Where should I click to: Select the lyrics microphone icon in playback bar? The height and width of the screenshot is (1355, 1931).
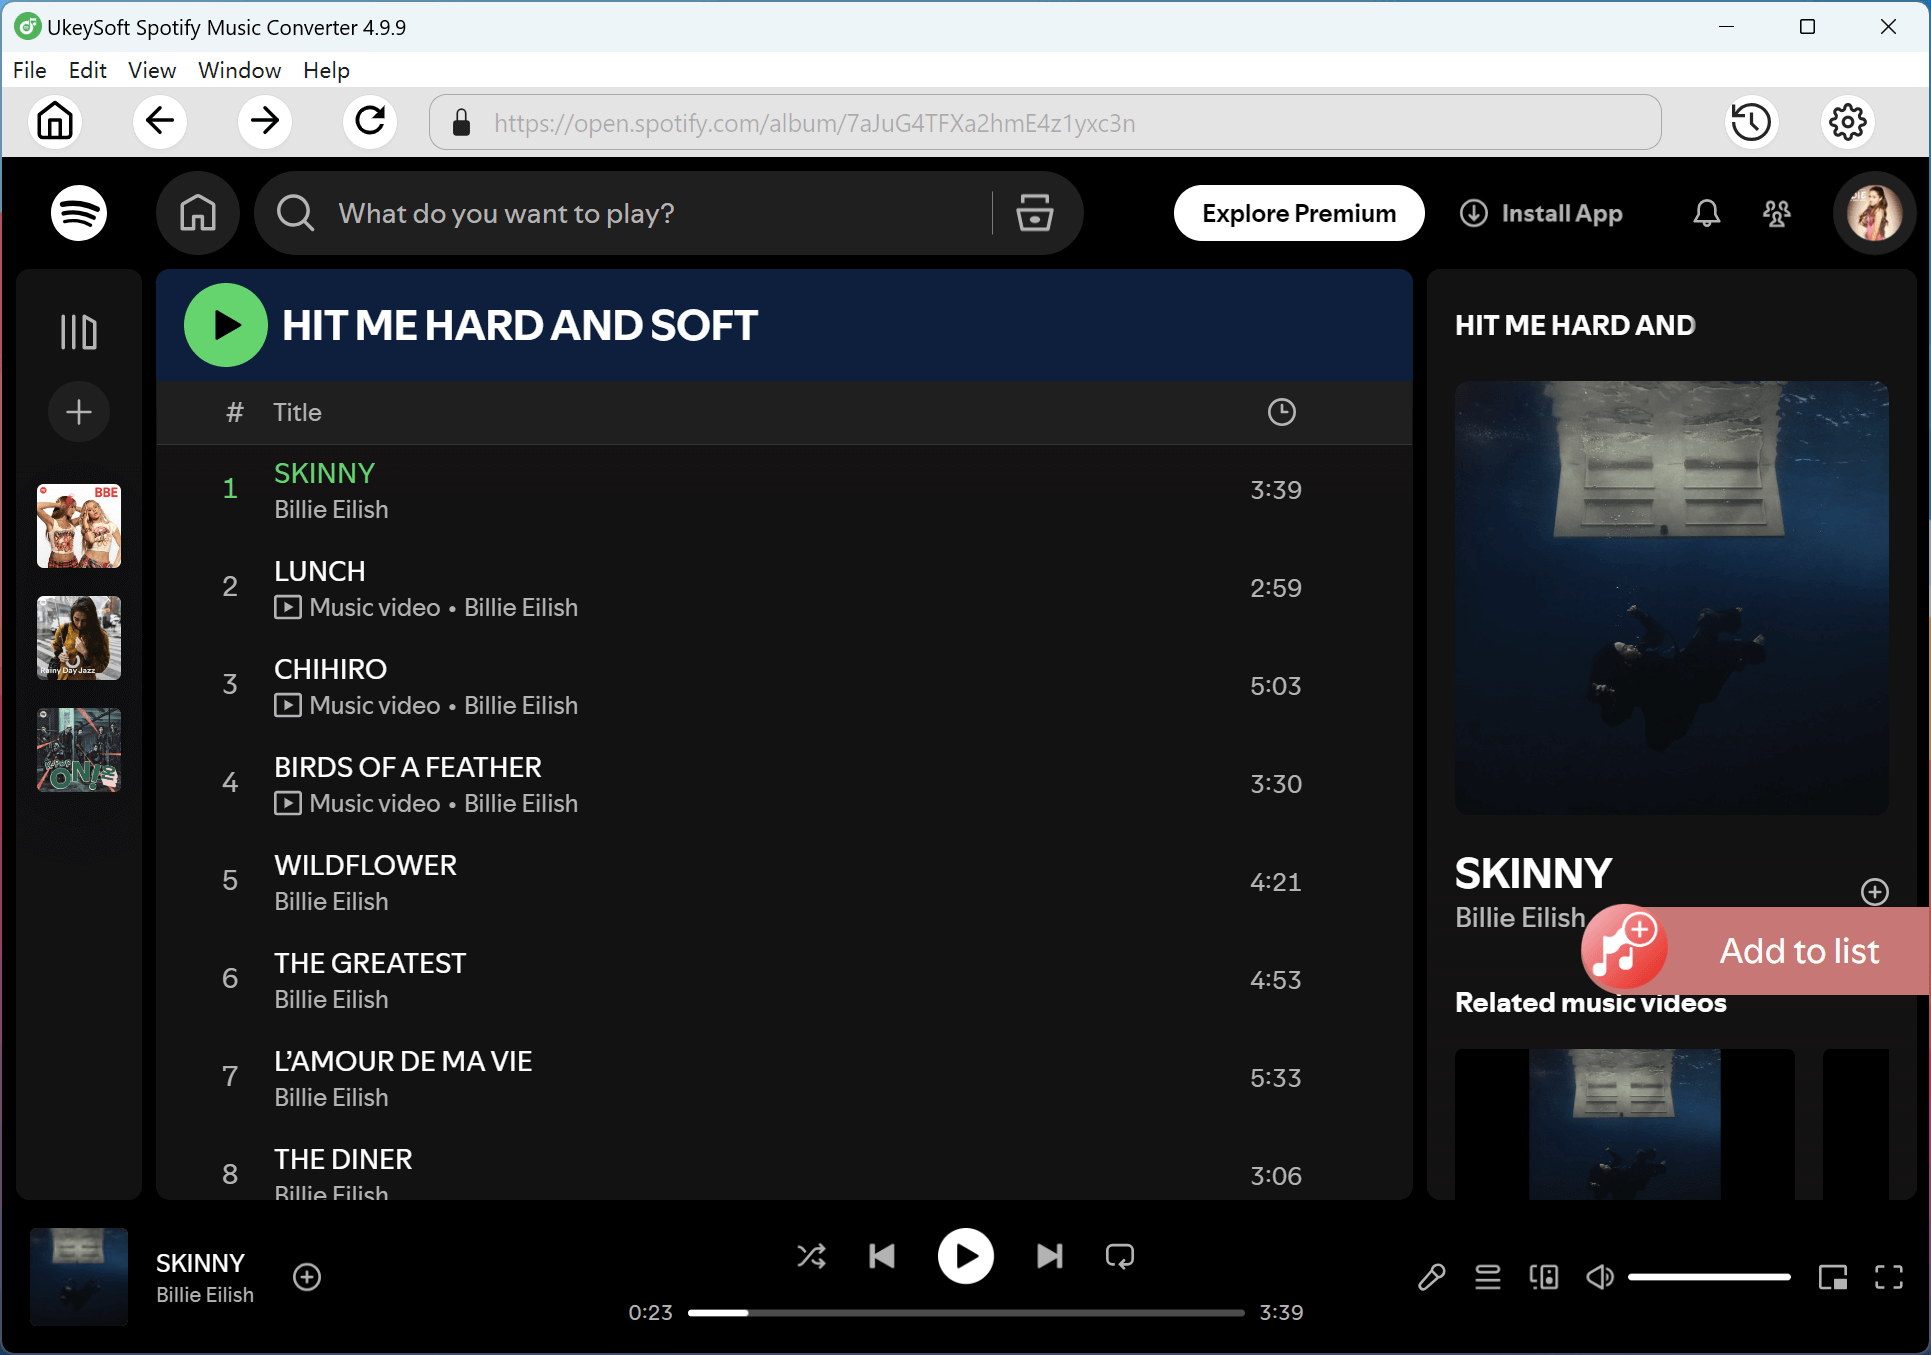pyautogui.click(x=1432, y=1277)
